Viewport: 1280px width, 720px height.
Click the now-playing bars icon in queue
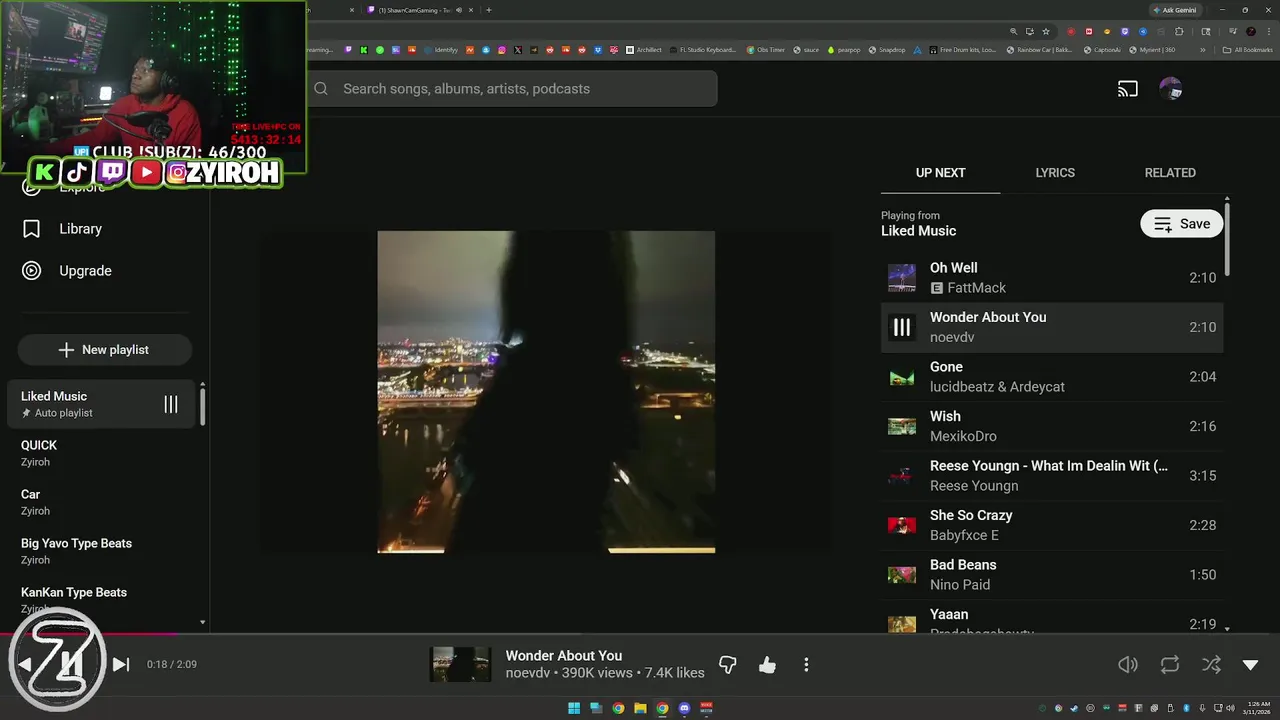(x=902, y=327)
